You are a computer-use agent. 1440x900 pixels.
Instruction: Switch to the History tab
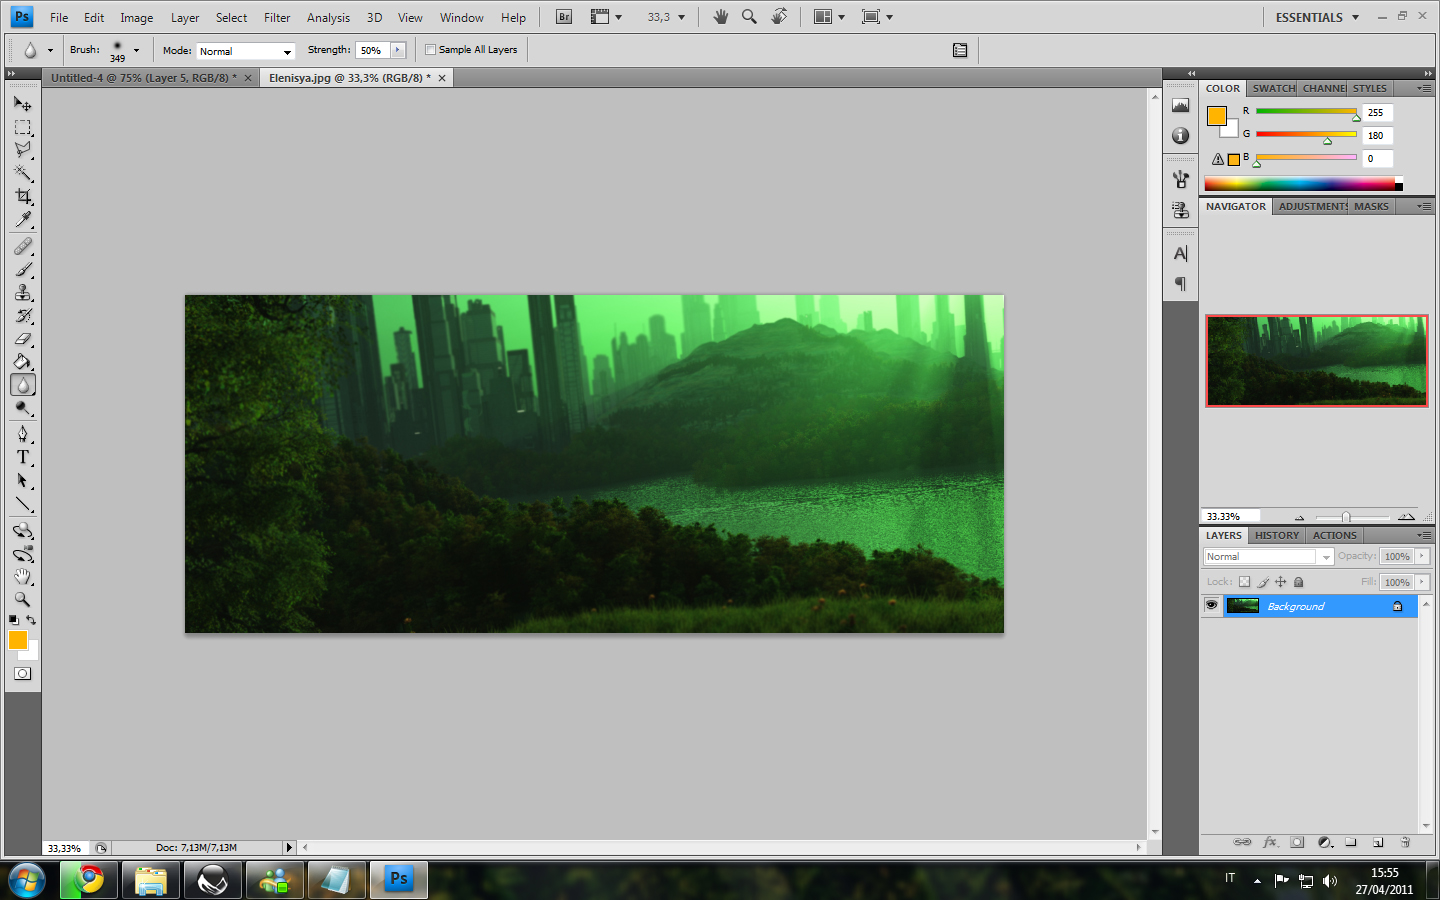tap(1277, 536)
